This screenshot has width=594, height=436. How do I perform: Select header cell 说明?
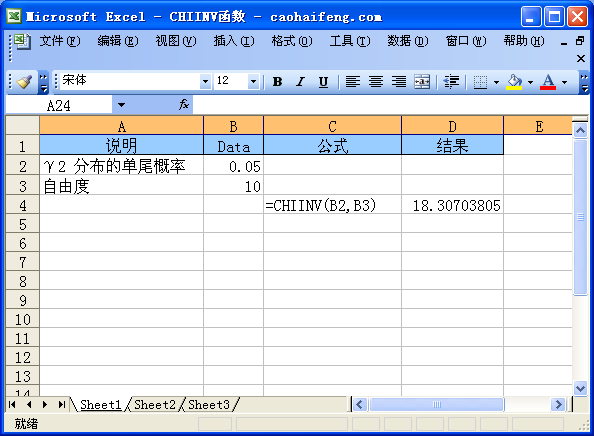pos(122,145)
